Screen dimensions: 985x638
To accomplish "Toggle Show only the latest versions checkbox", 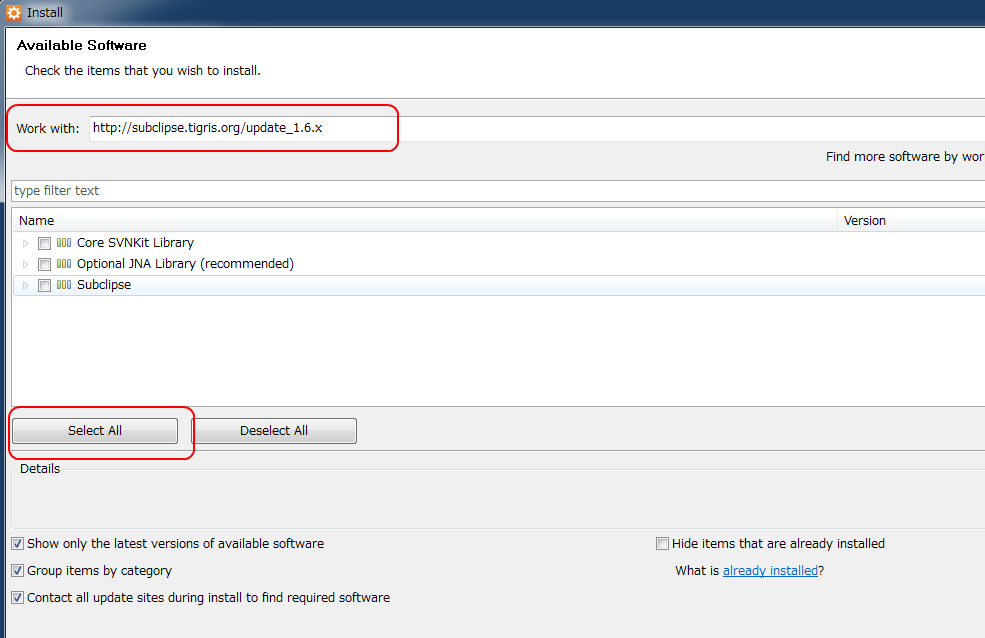I will (x=18, y=544).
